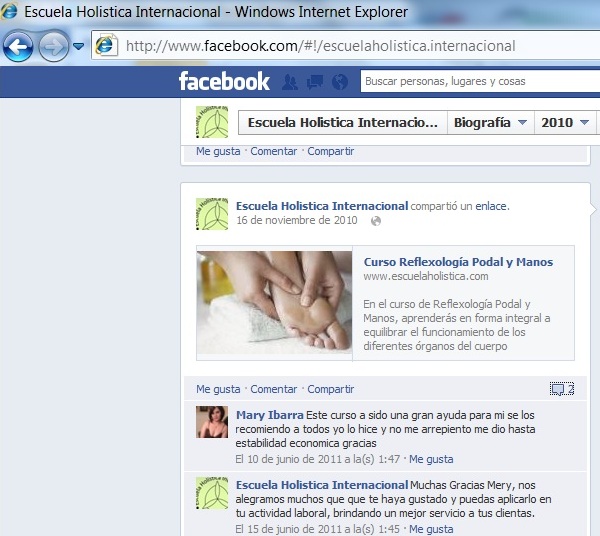The width and height of the screenshot is (600, 536).
Task: Click the 10 de junio de 2011 comment timestamp
Action: tap(318, 459)
